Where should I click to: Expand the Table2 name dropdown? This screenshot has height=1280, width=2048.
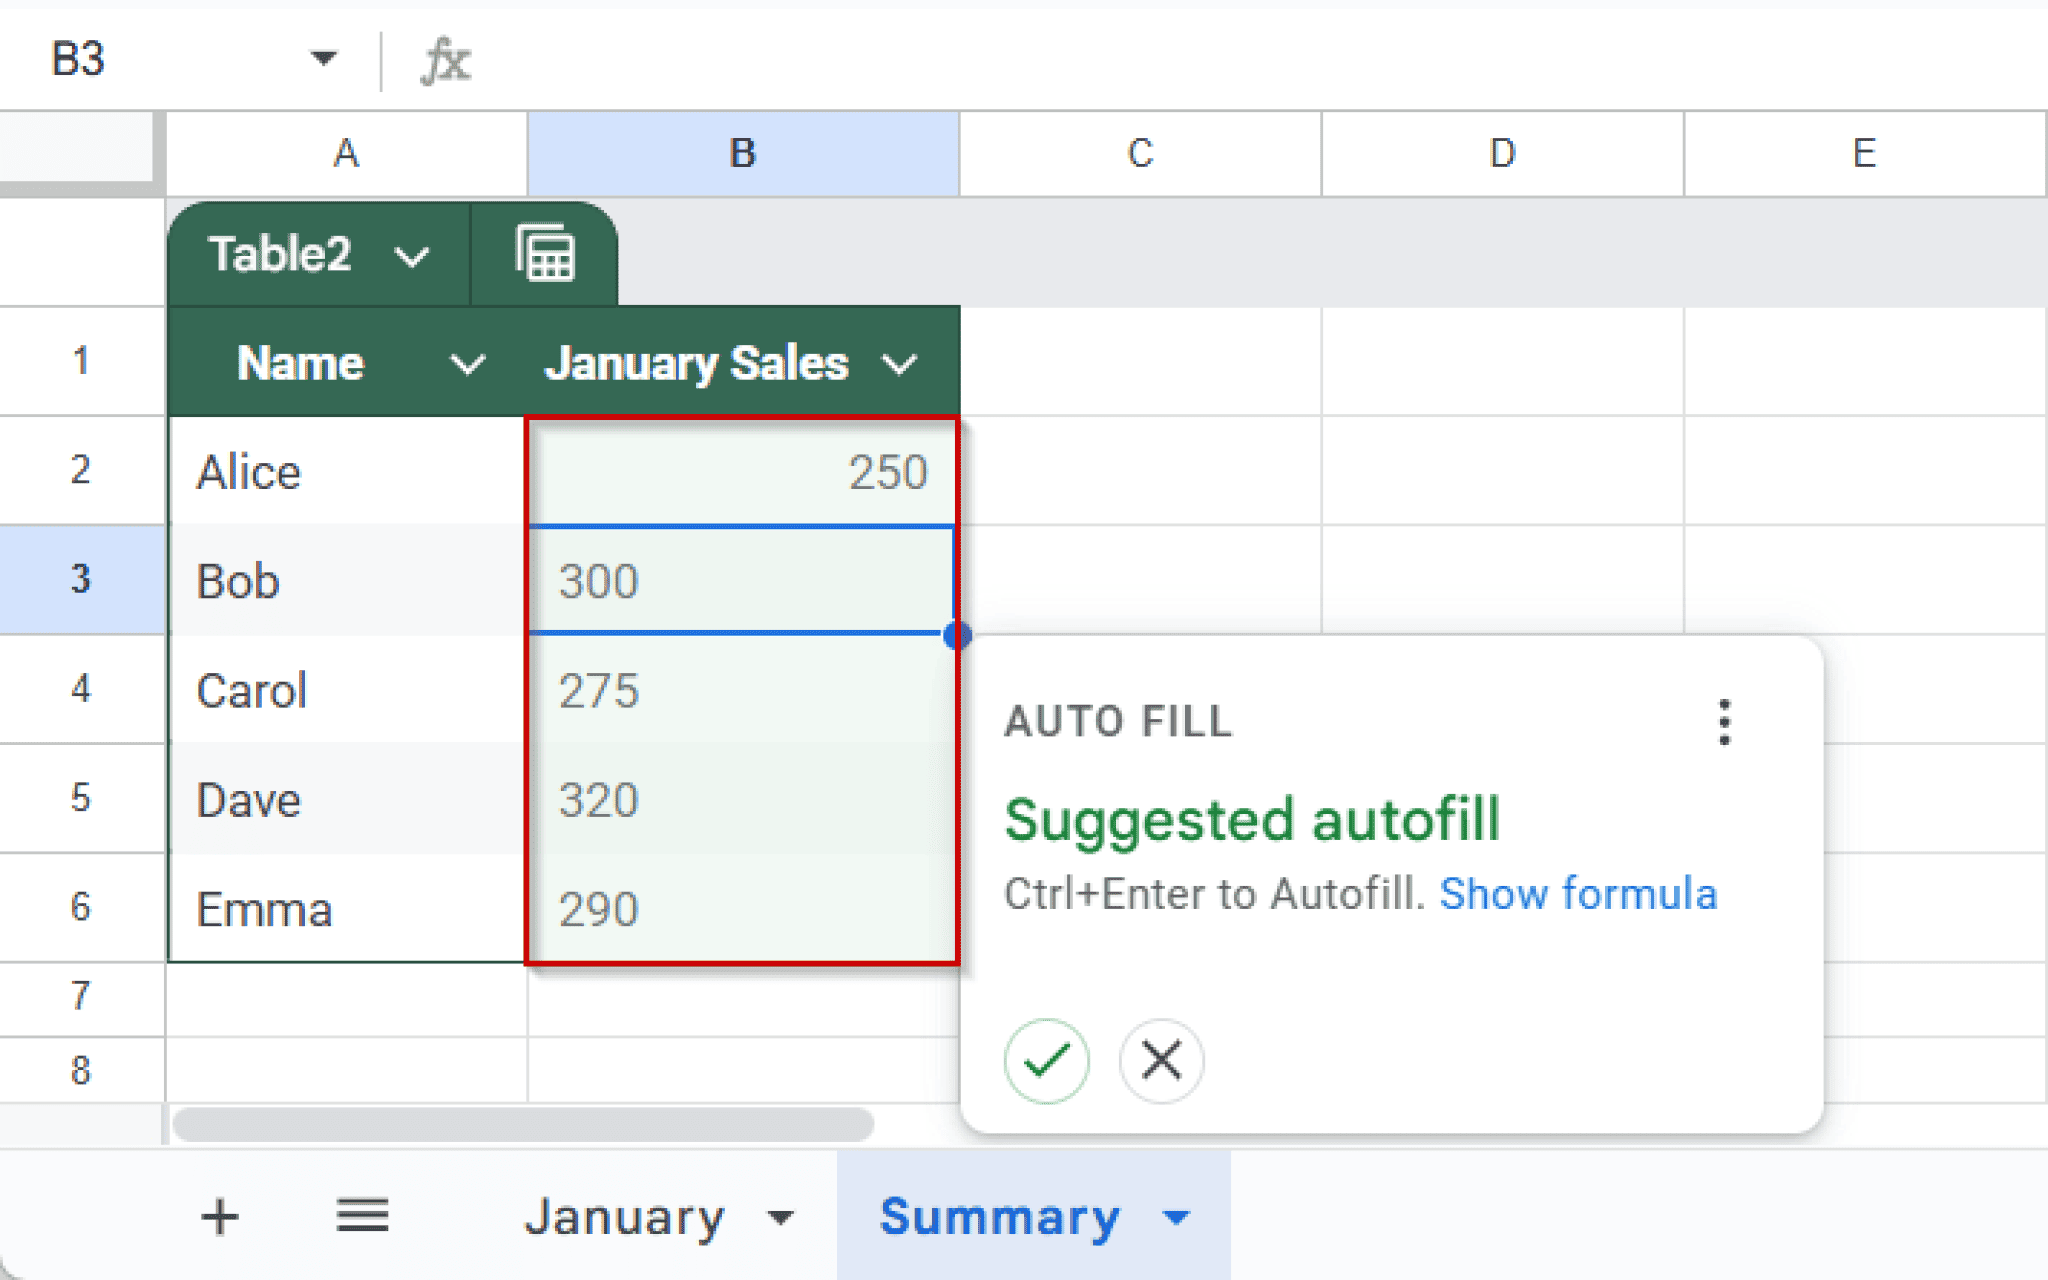click(x=411, y=257)
